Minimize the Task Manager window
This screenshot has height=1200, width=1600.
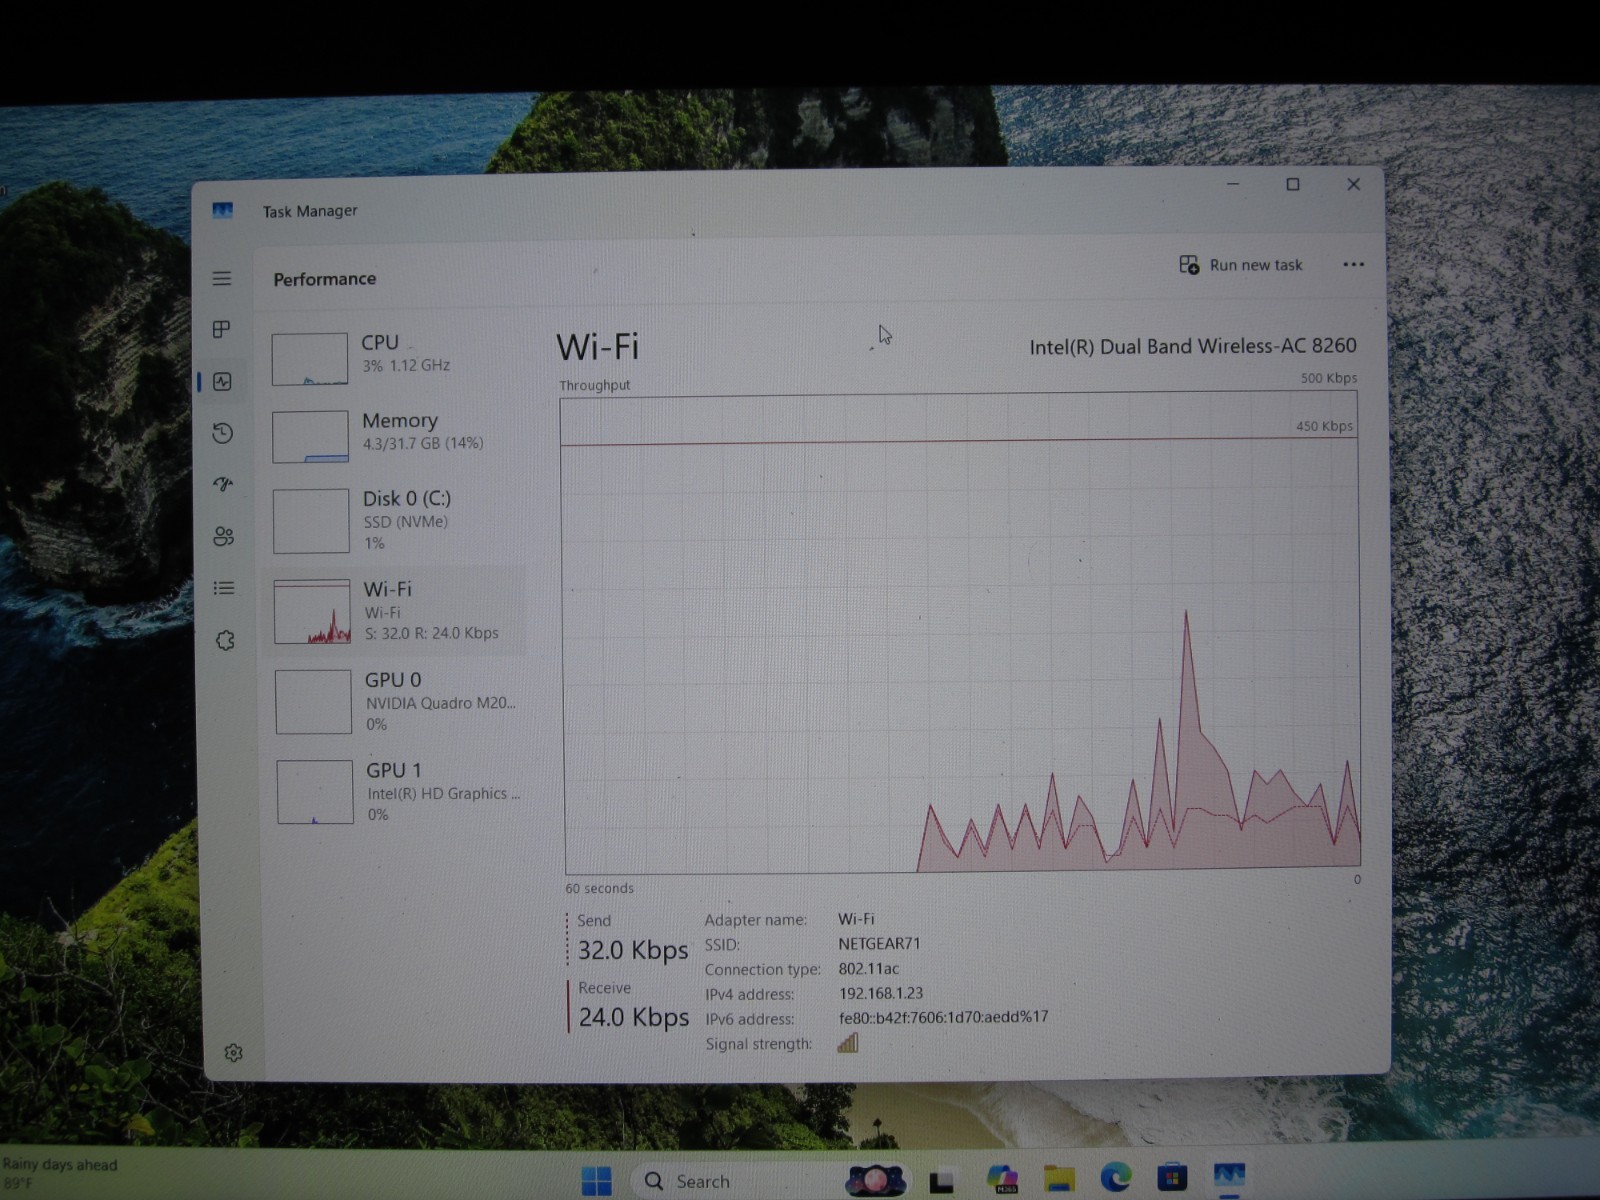1233,184
